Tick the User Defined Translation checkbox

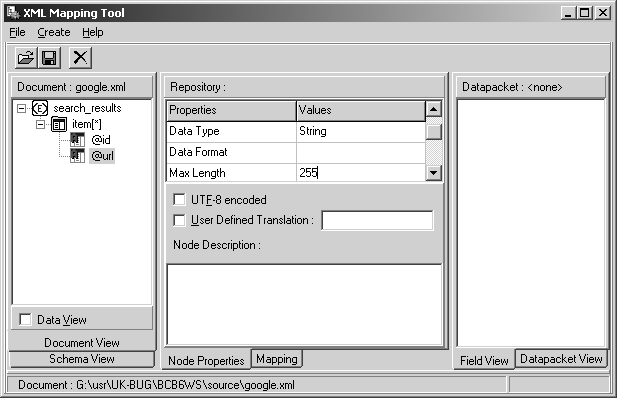click(179, 220)
